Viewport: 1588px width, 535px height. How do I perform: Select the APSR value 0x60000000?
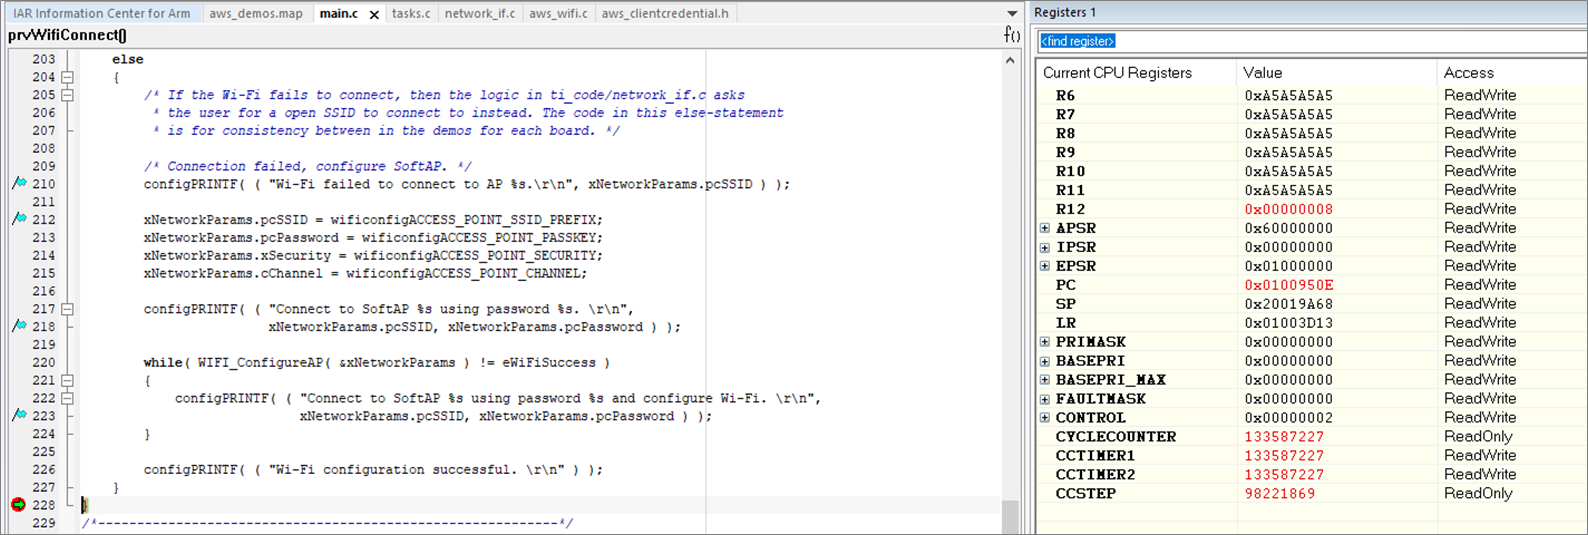[x=1288, y=228]
